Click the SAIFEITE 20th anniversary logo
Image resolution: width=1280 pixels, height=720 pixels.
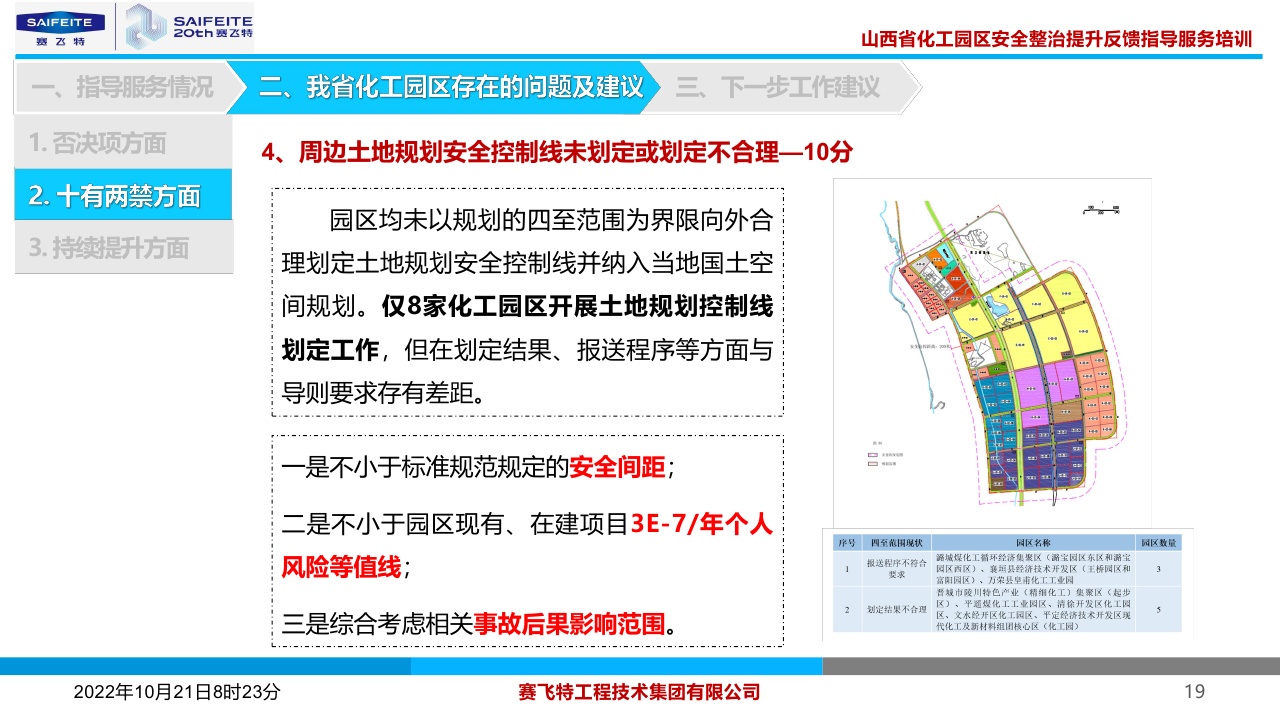pyautogui.click(x=188, y=27)
